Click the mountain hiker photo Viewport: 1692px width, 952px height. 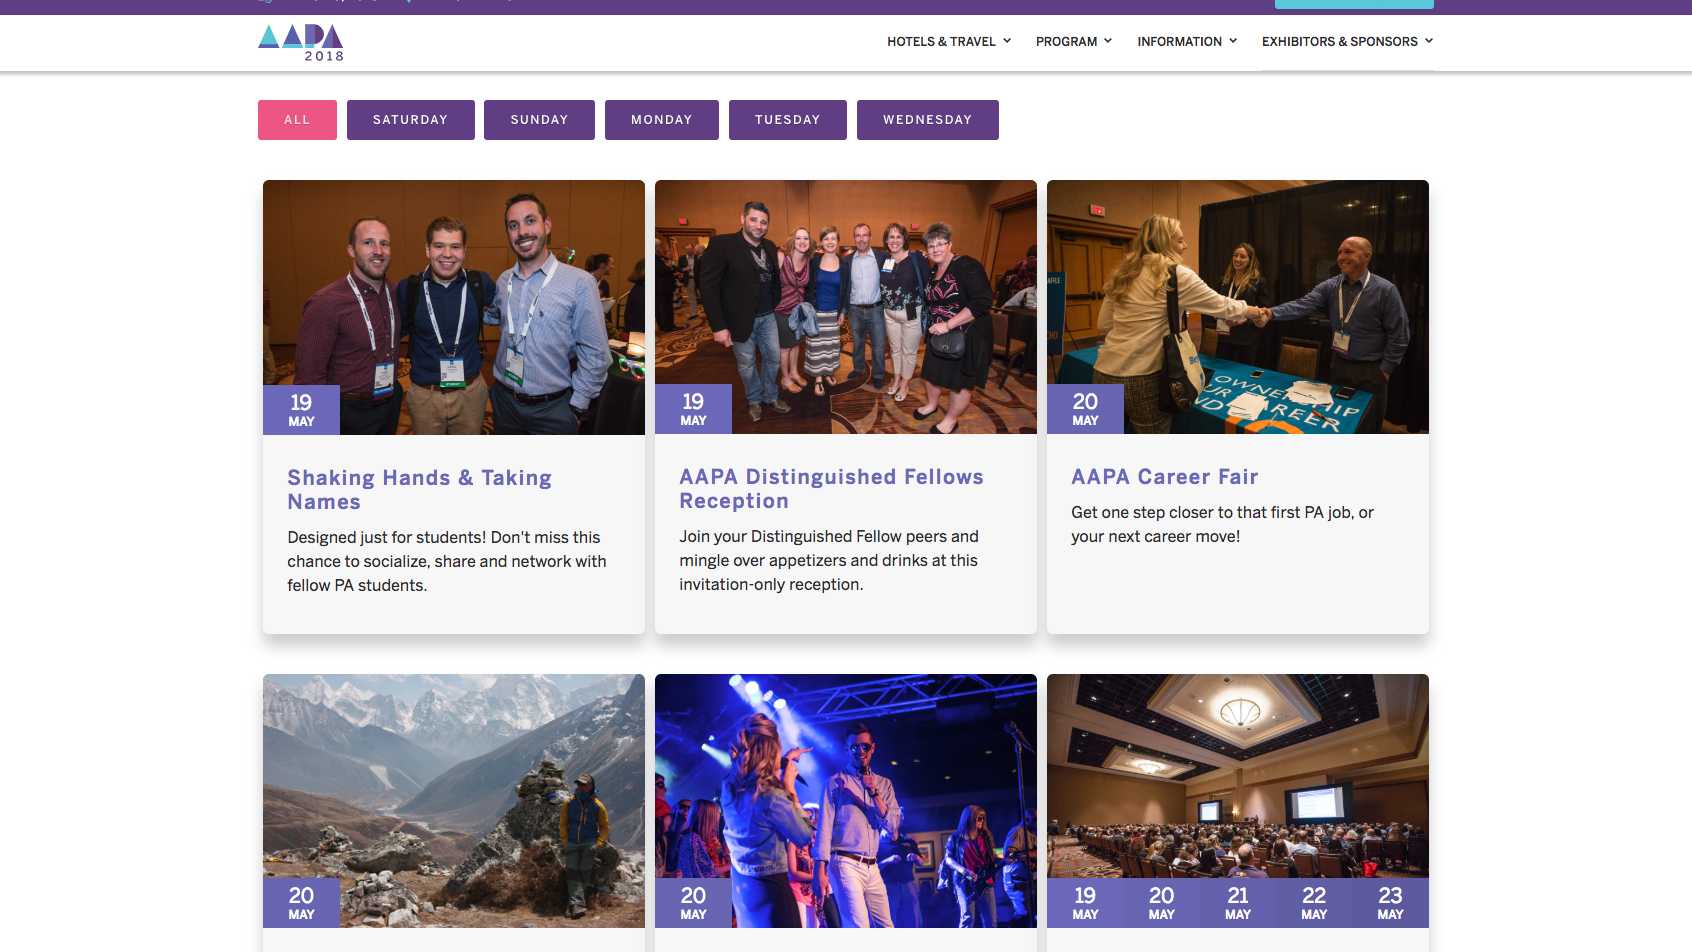pos(454,801)
